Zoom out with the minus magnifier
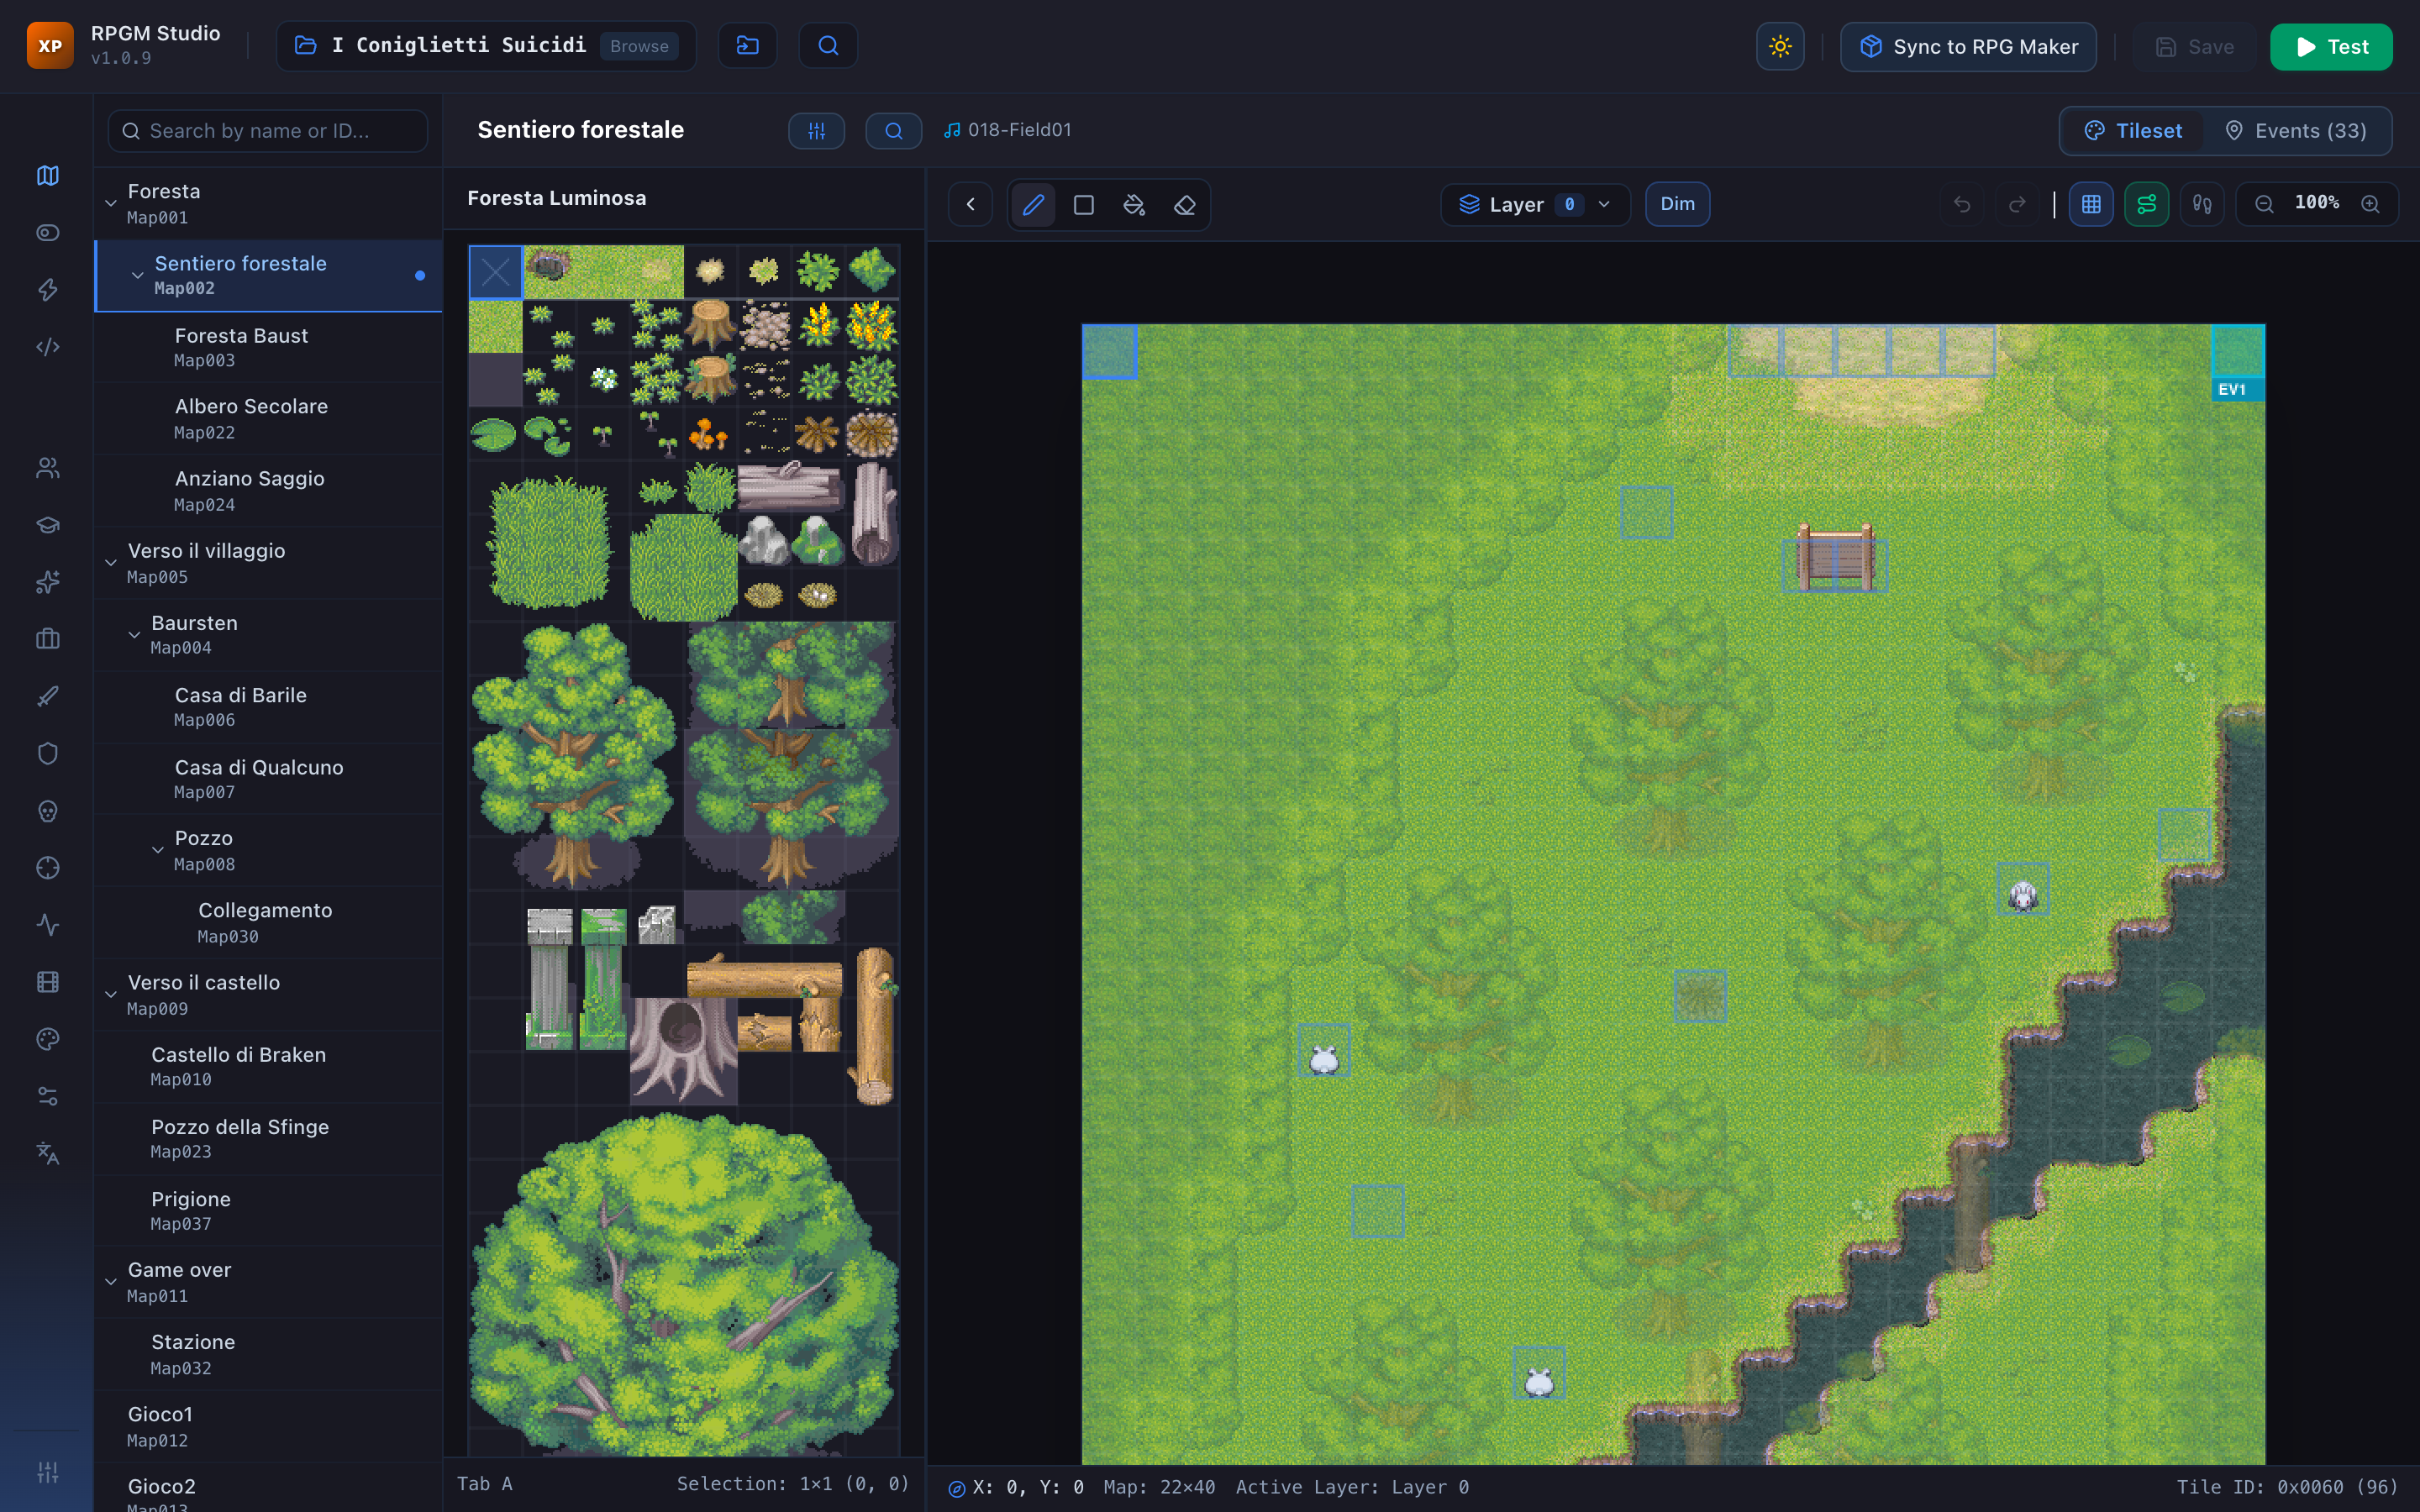The image size is (2420, 1512). click(x=2264, y=204)
